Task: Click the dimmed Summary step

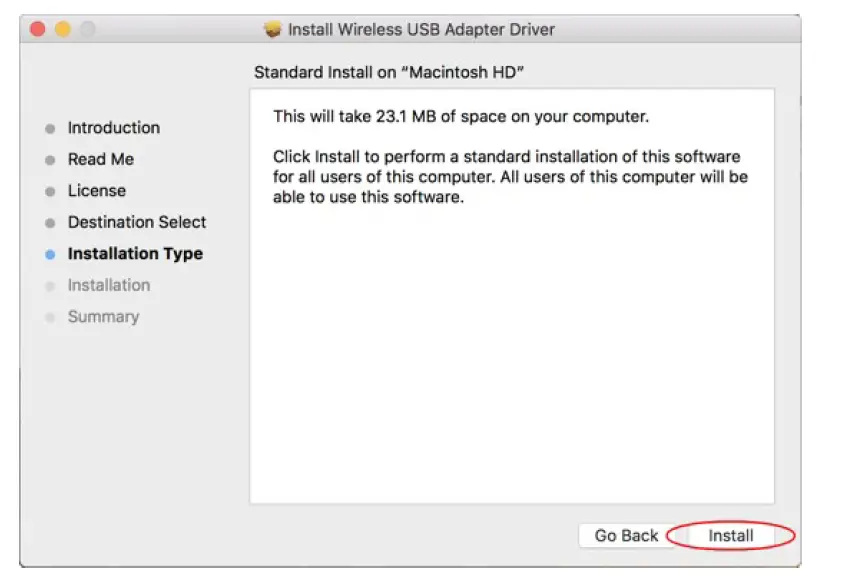Action: coord(103,317)
